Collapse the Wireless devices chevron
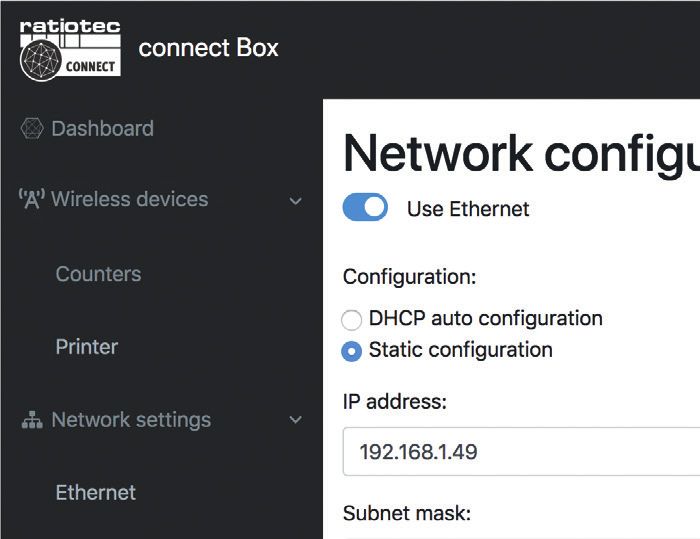The width and height of the screenshot is (700, 539). [x=296, y=201]
